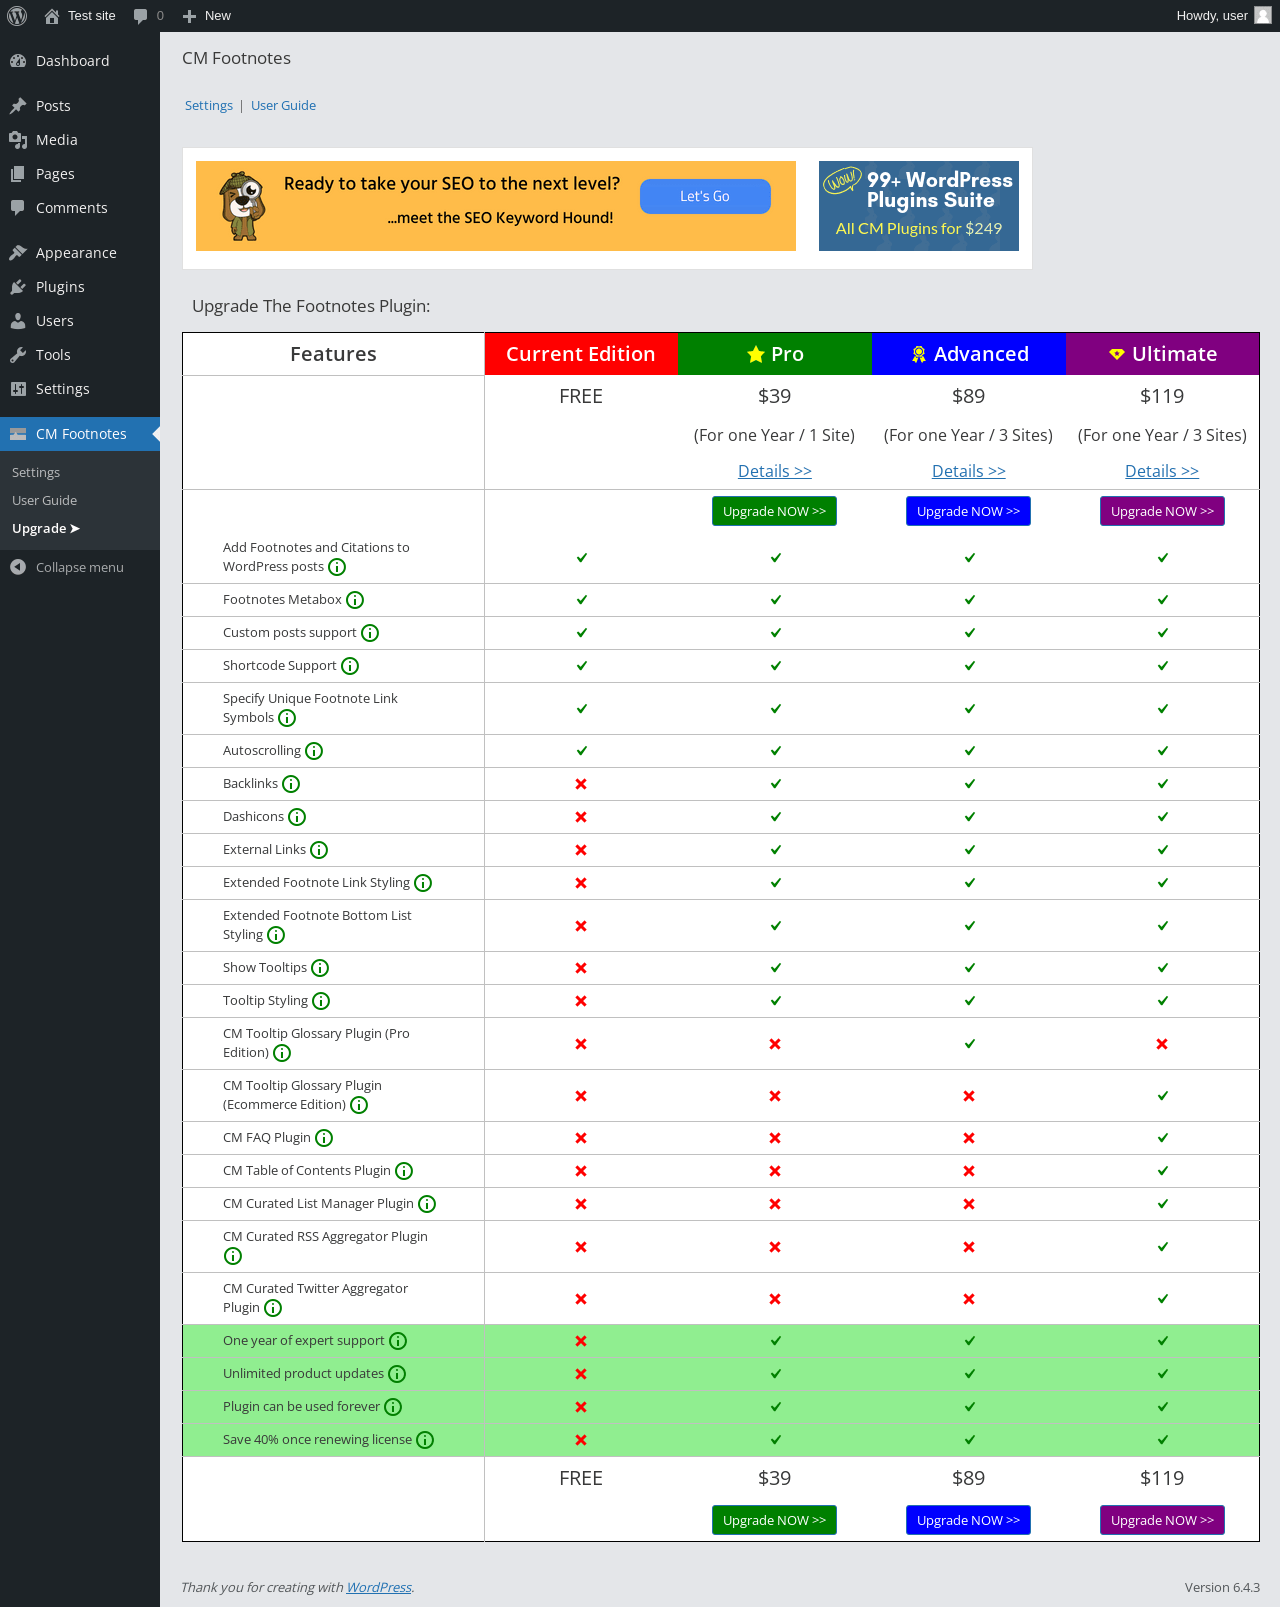Screen dimensions: 1280x1607
Task: Open the Settings link below the page title
Action: tap(209, 105)
